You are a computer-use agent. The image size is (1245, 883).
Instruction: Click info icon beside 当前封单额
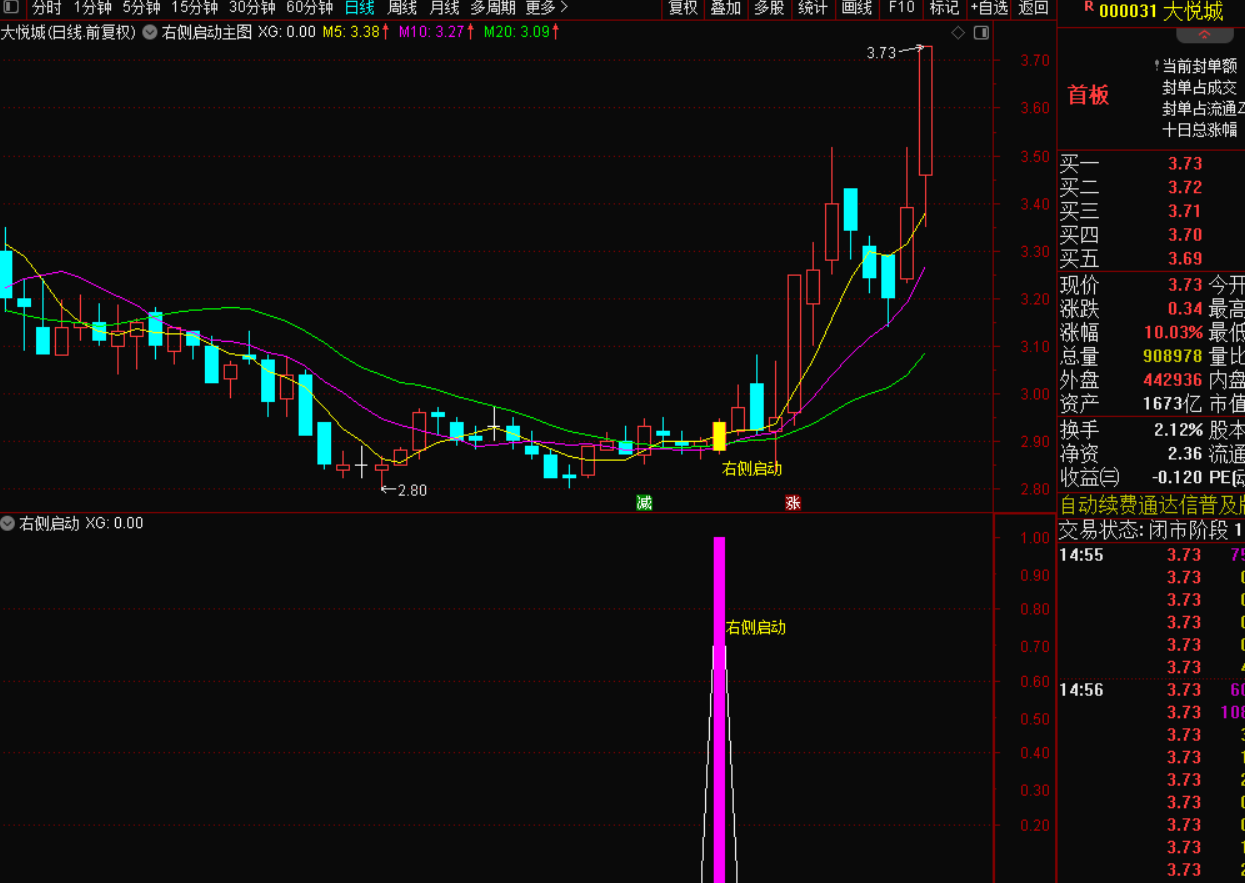tap(1157, 65)
